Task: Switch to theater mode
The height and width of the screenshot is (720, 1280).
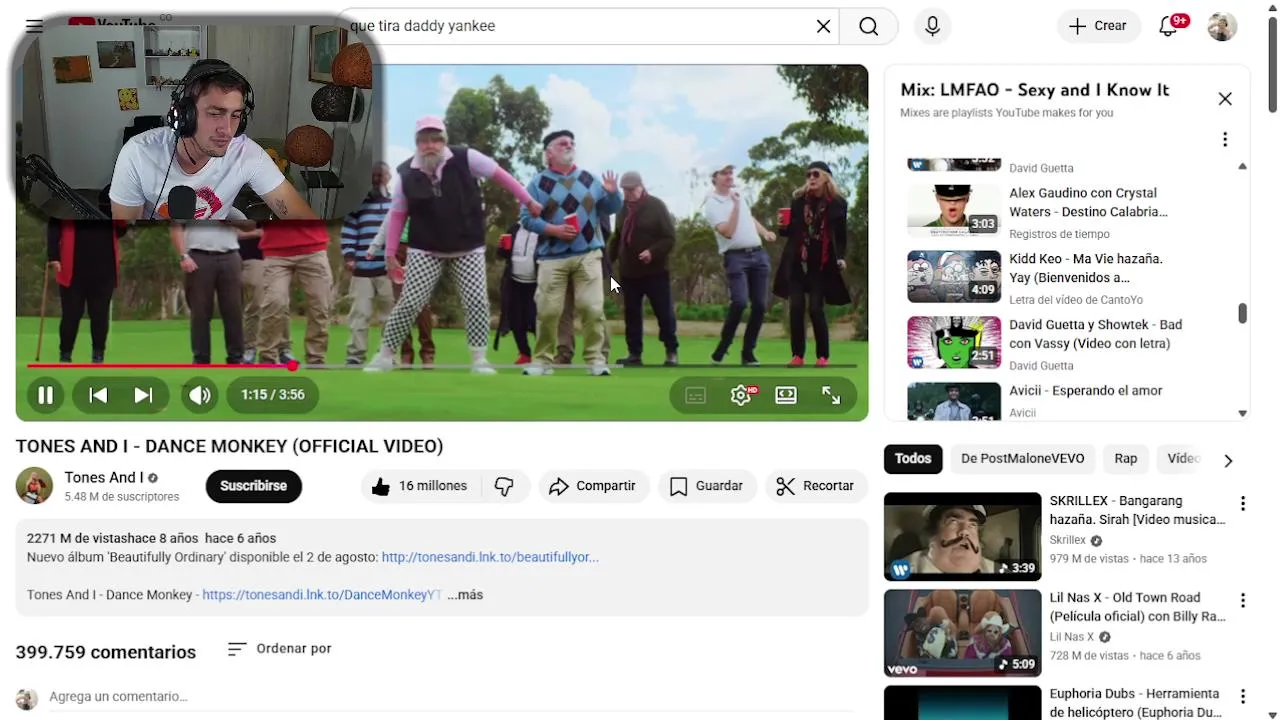Action: click(786, 395)
